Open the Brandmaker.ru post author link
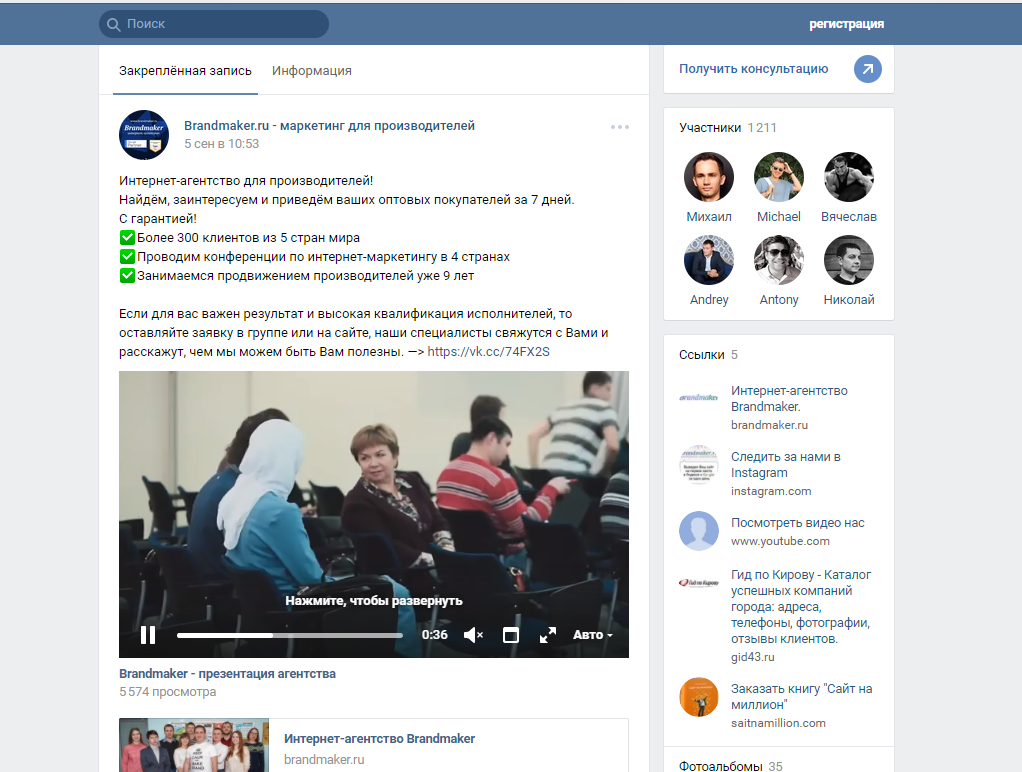 pyautogui.click(x=329, y=126)
